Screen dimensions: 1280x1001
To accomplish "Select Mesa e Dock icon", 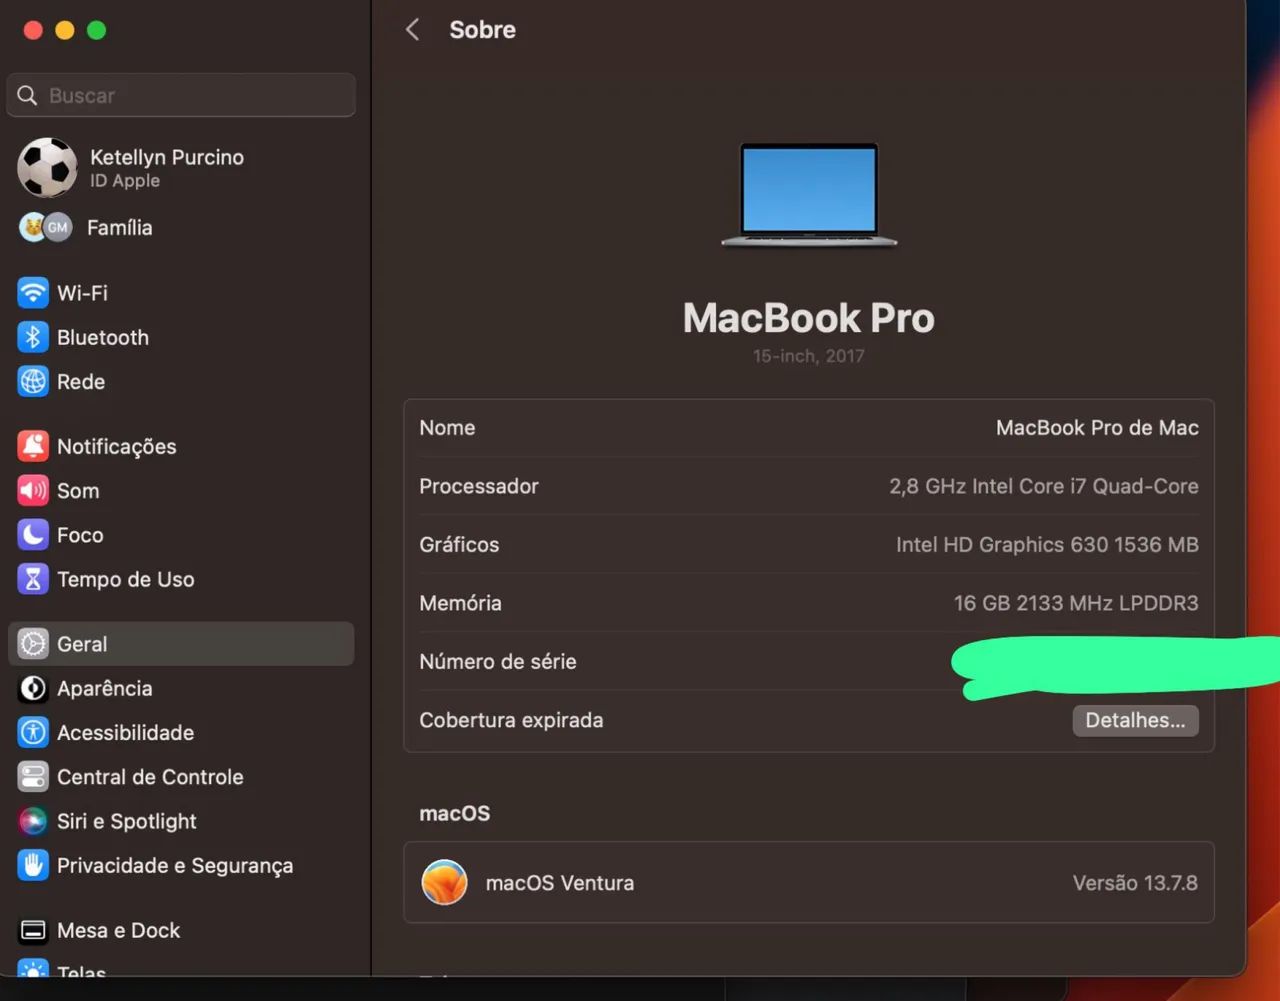I will tap(33, 930).
